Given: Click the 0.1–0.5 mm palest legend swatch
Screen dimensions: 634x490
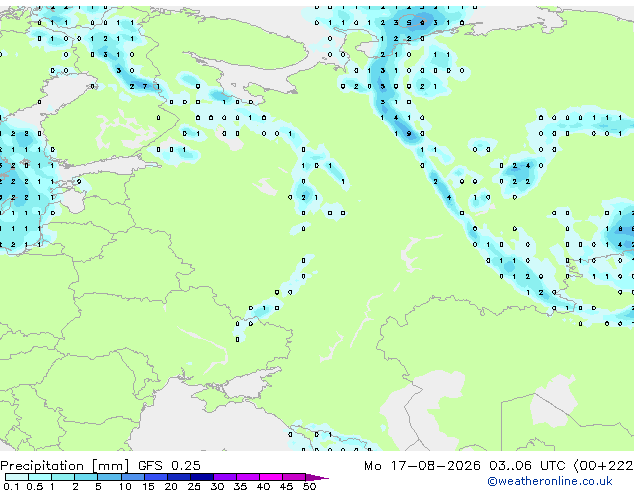Looking at the screenshot, I should [x=17, y=477].
